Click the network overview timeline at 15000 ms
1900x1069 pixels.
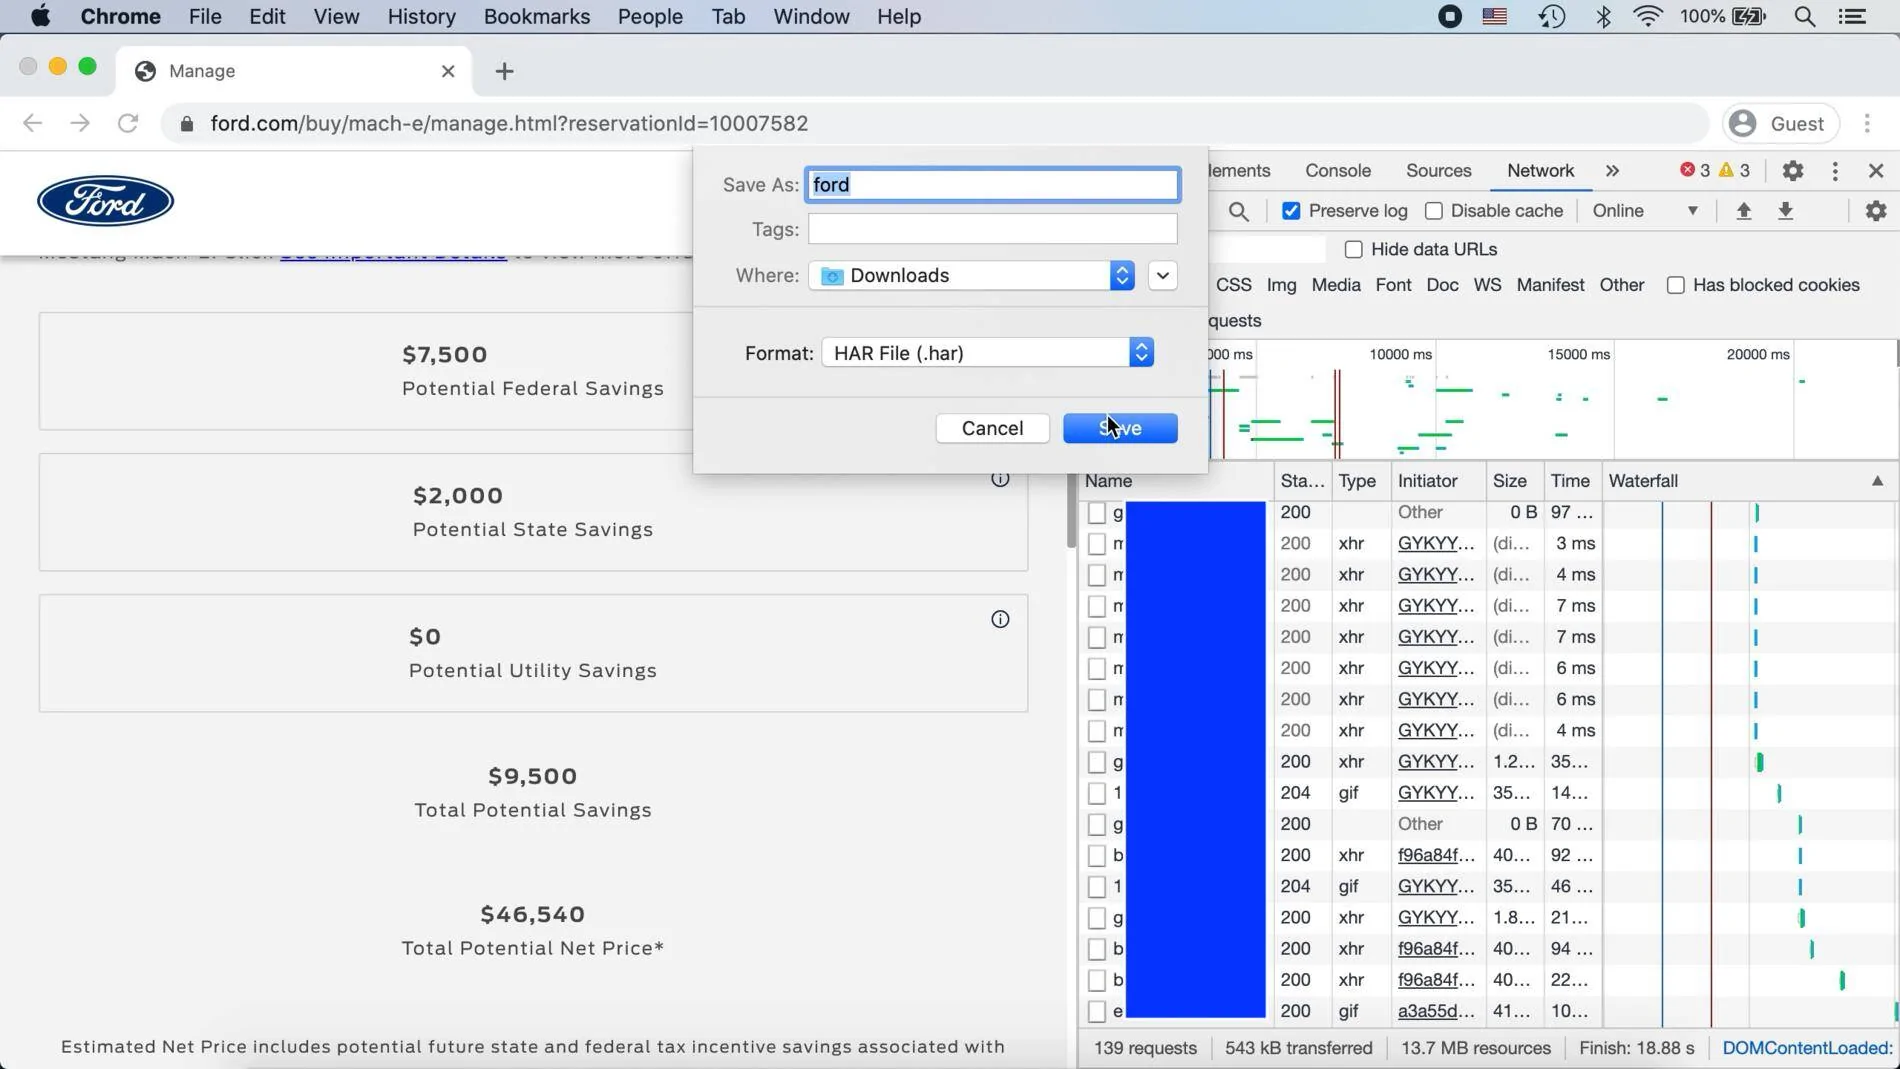[x=1578, y=354]
